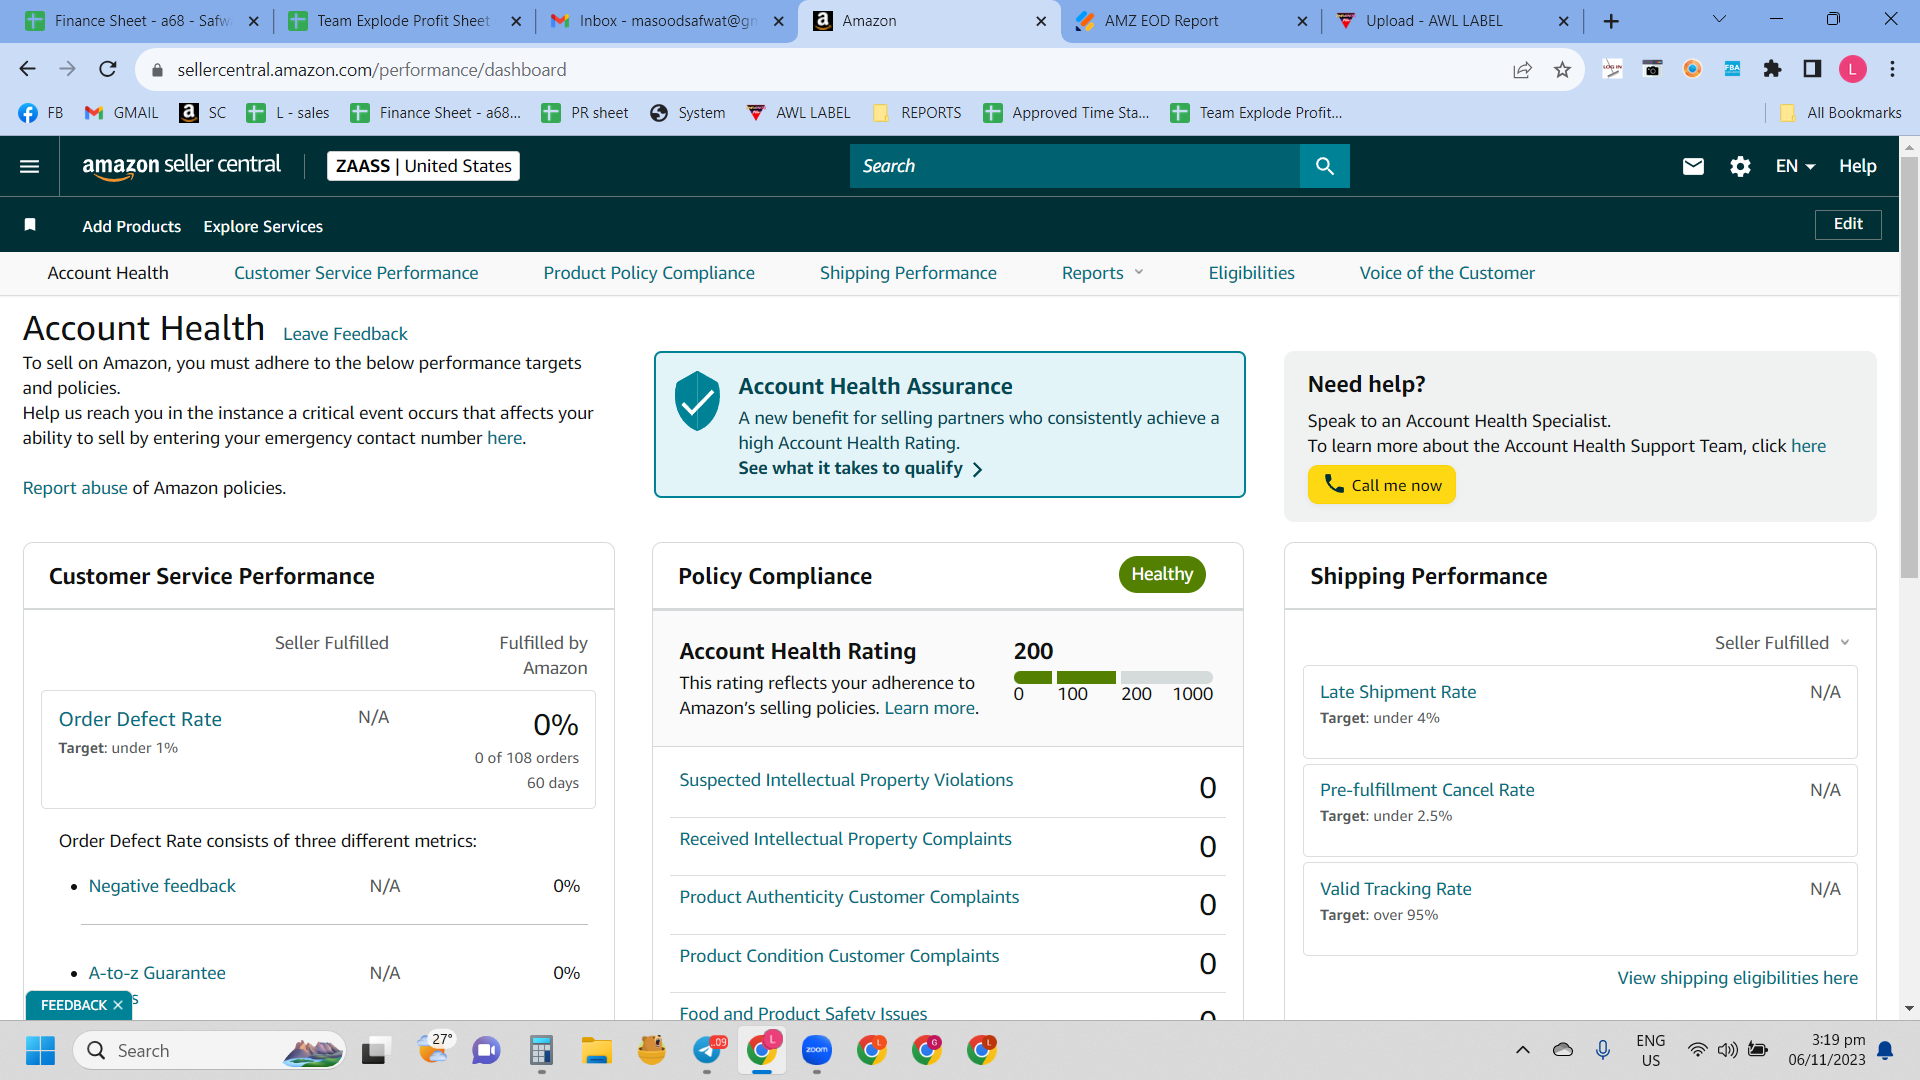The image size is (1920, 1080).
Task: Reload the page
Action: click(108, 69)
